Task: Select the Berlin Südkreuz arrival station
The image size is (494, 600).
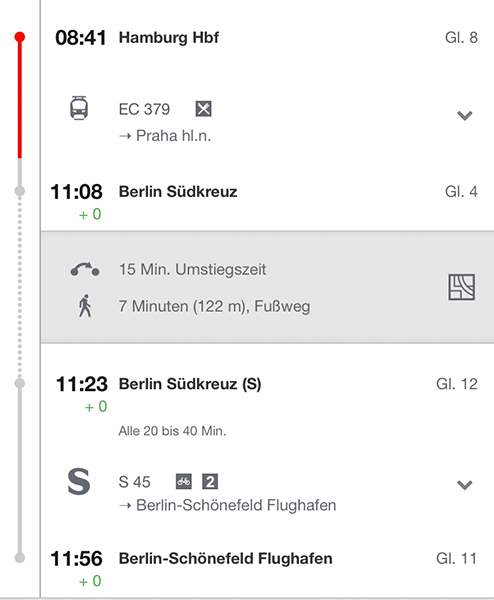Action: tap(178, 192)
